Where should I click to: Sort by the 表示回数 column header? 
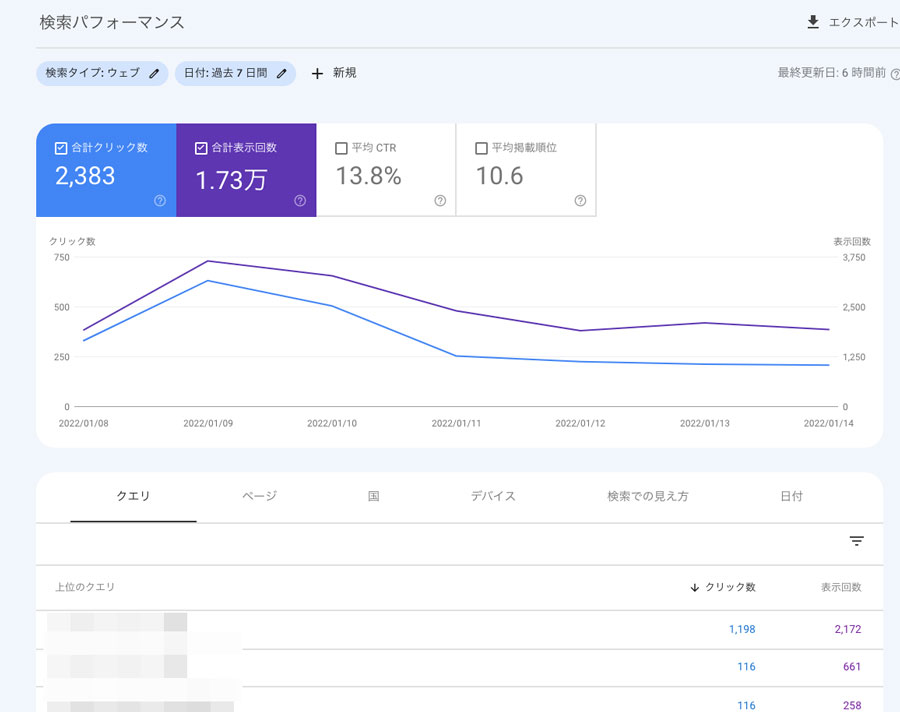click(841, 587)
